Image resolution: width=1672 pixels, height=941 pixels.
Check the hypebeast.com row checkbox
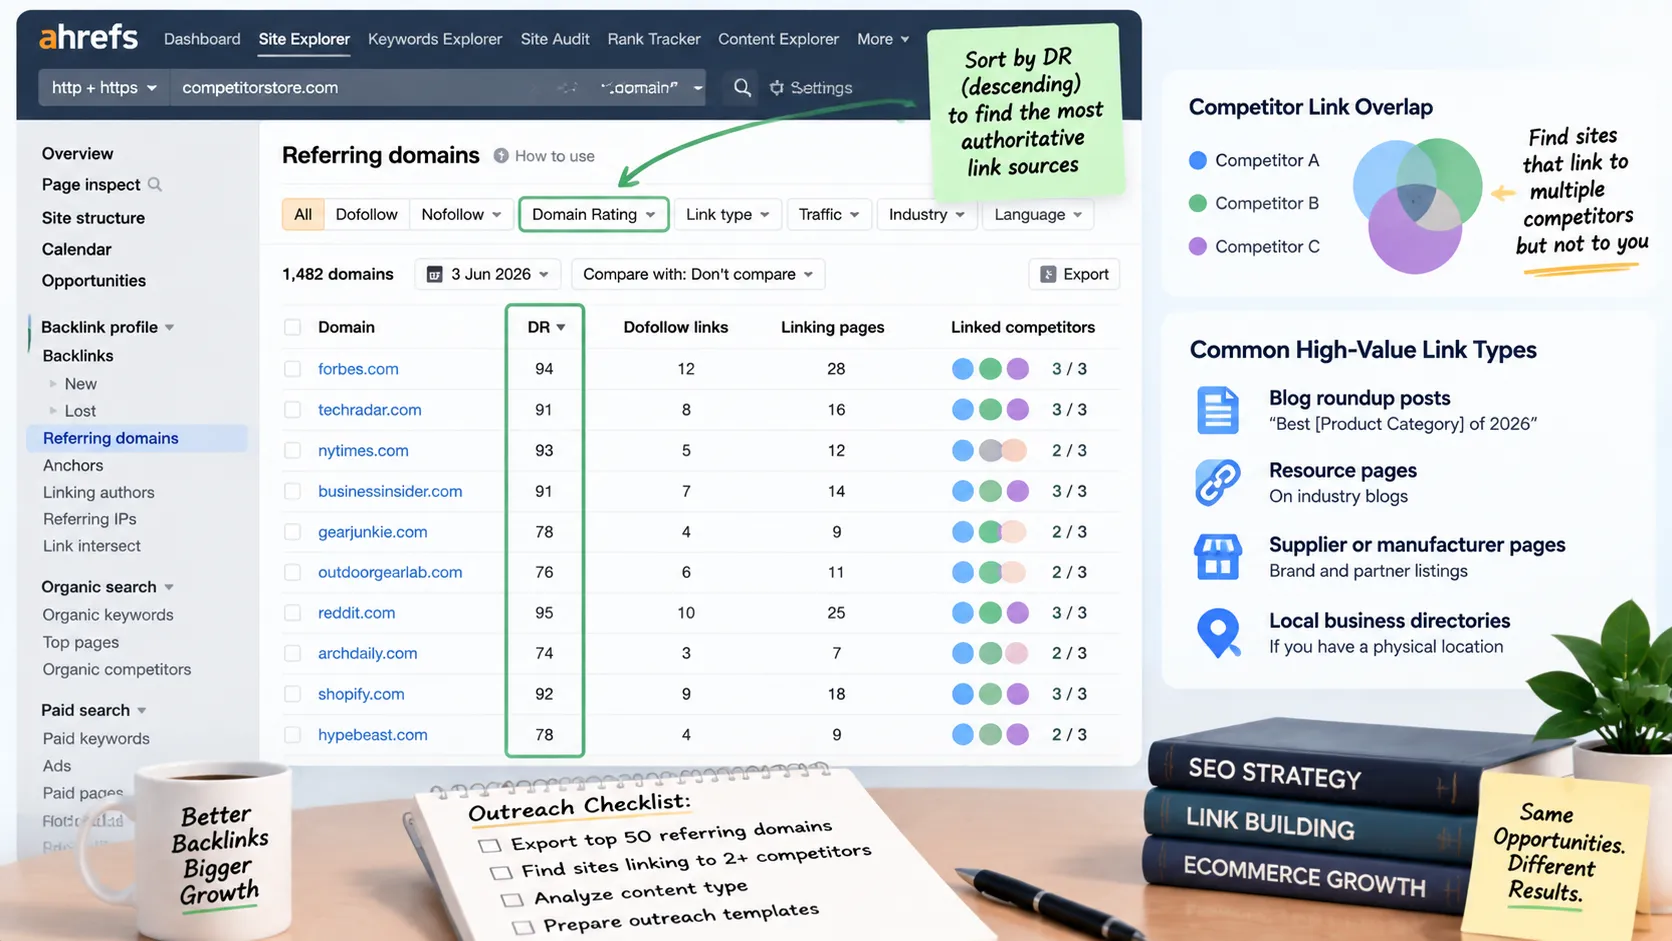tap(292, 735)
